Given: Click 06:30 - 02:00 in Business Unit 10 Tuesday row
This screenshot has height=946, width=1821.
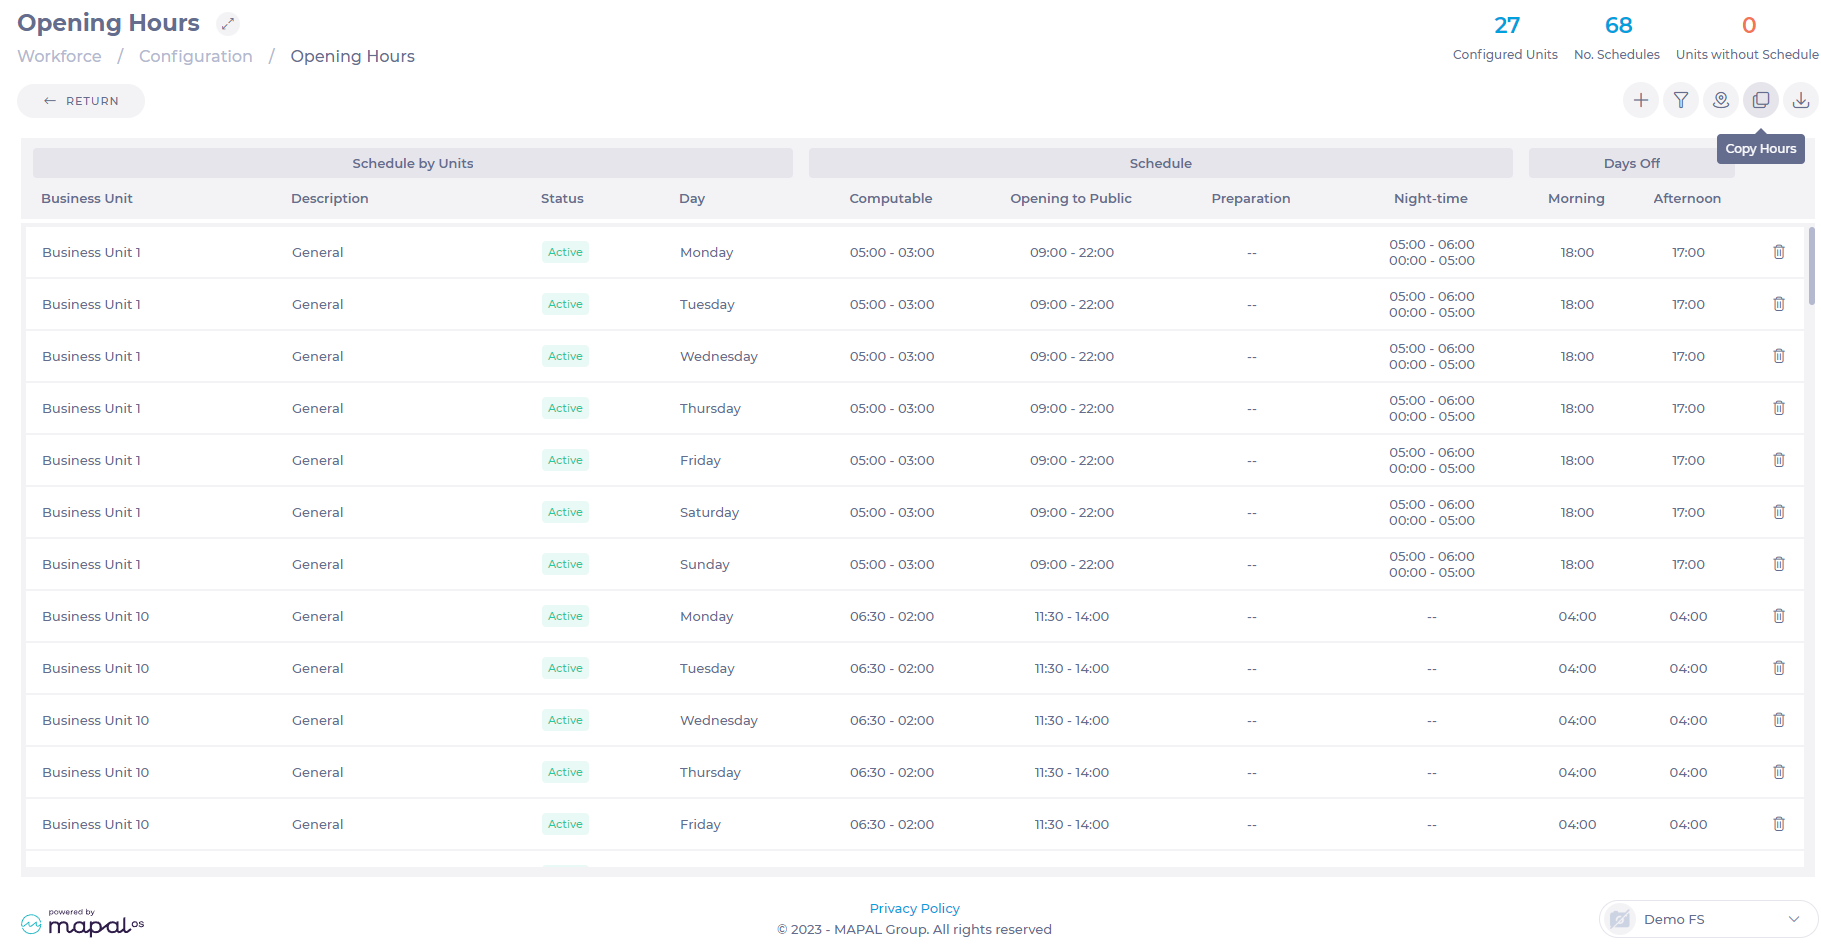Looking at the screenshot, I should (892, 668).
